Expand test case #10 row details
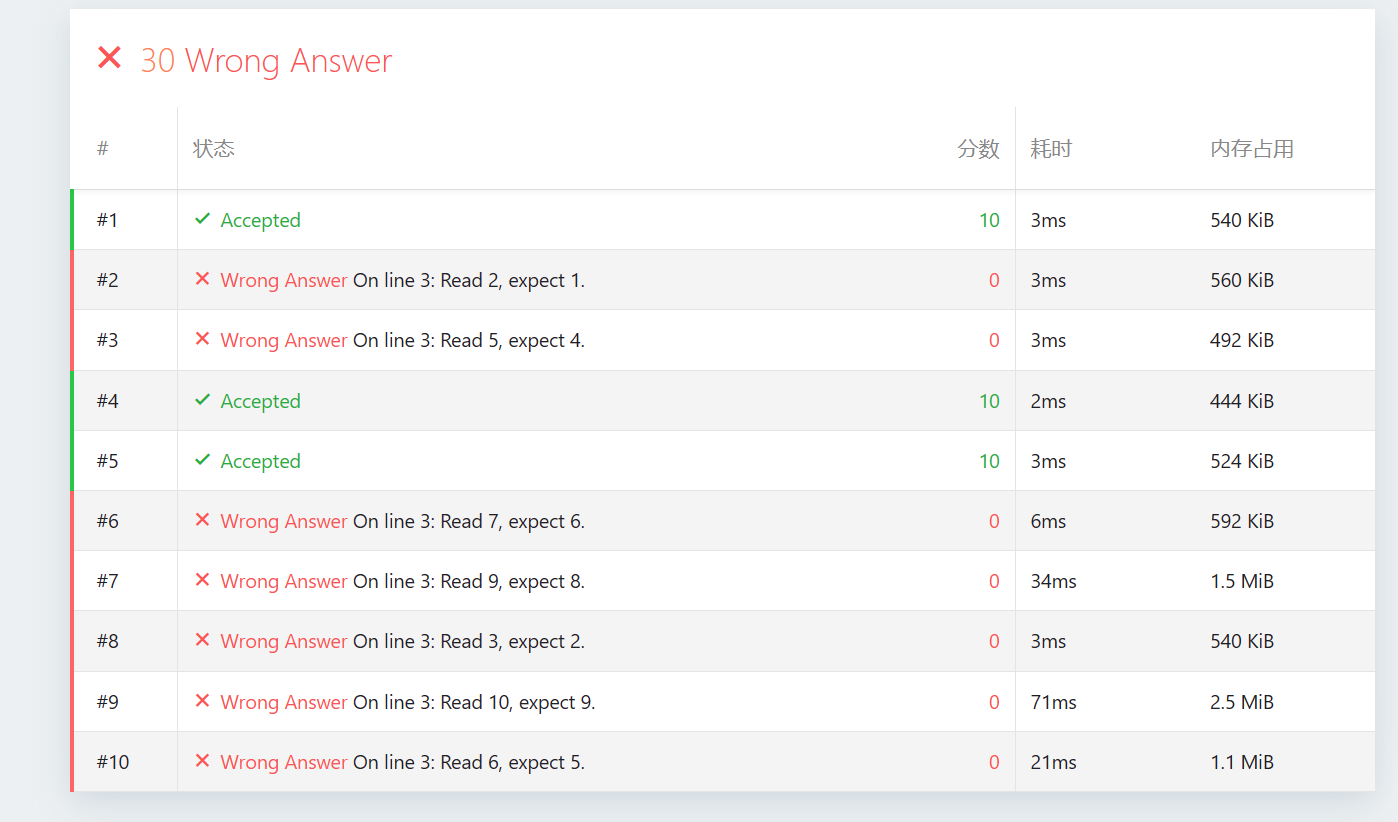 tap(112, 762)
